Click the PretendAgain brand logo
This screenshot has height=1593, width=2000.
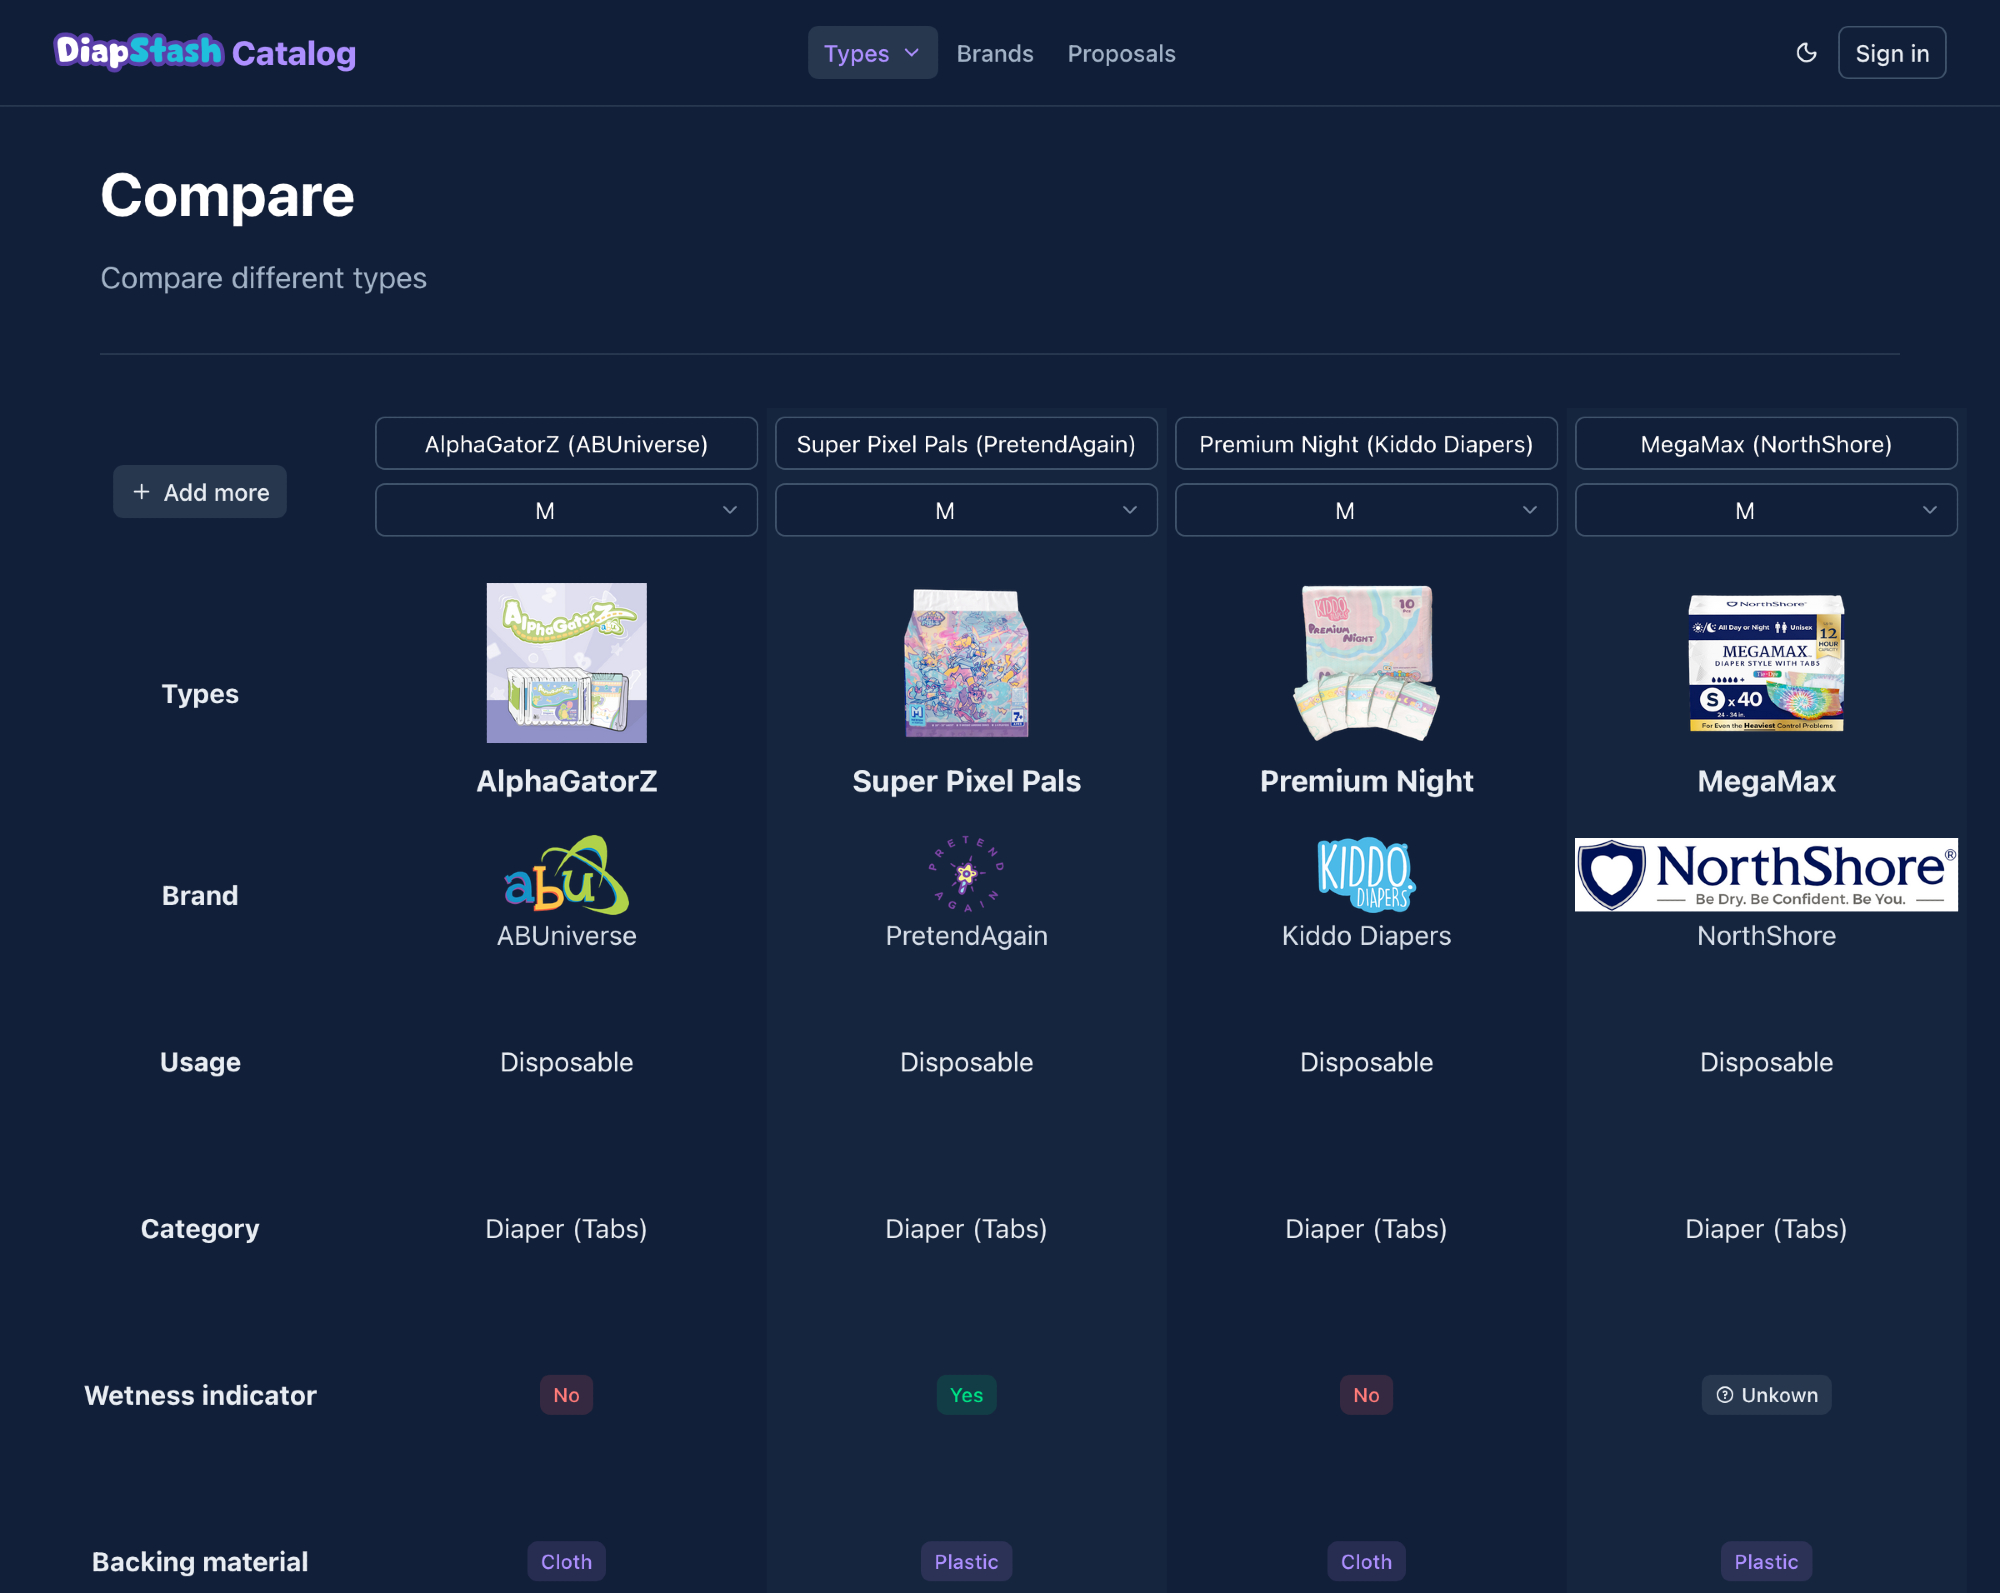tap(966, 873)
